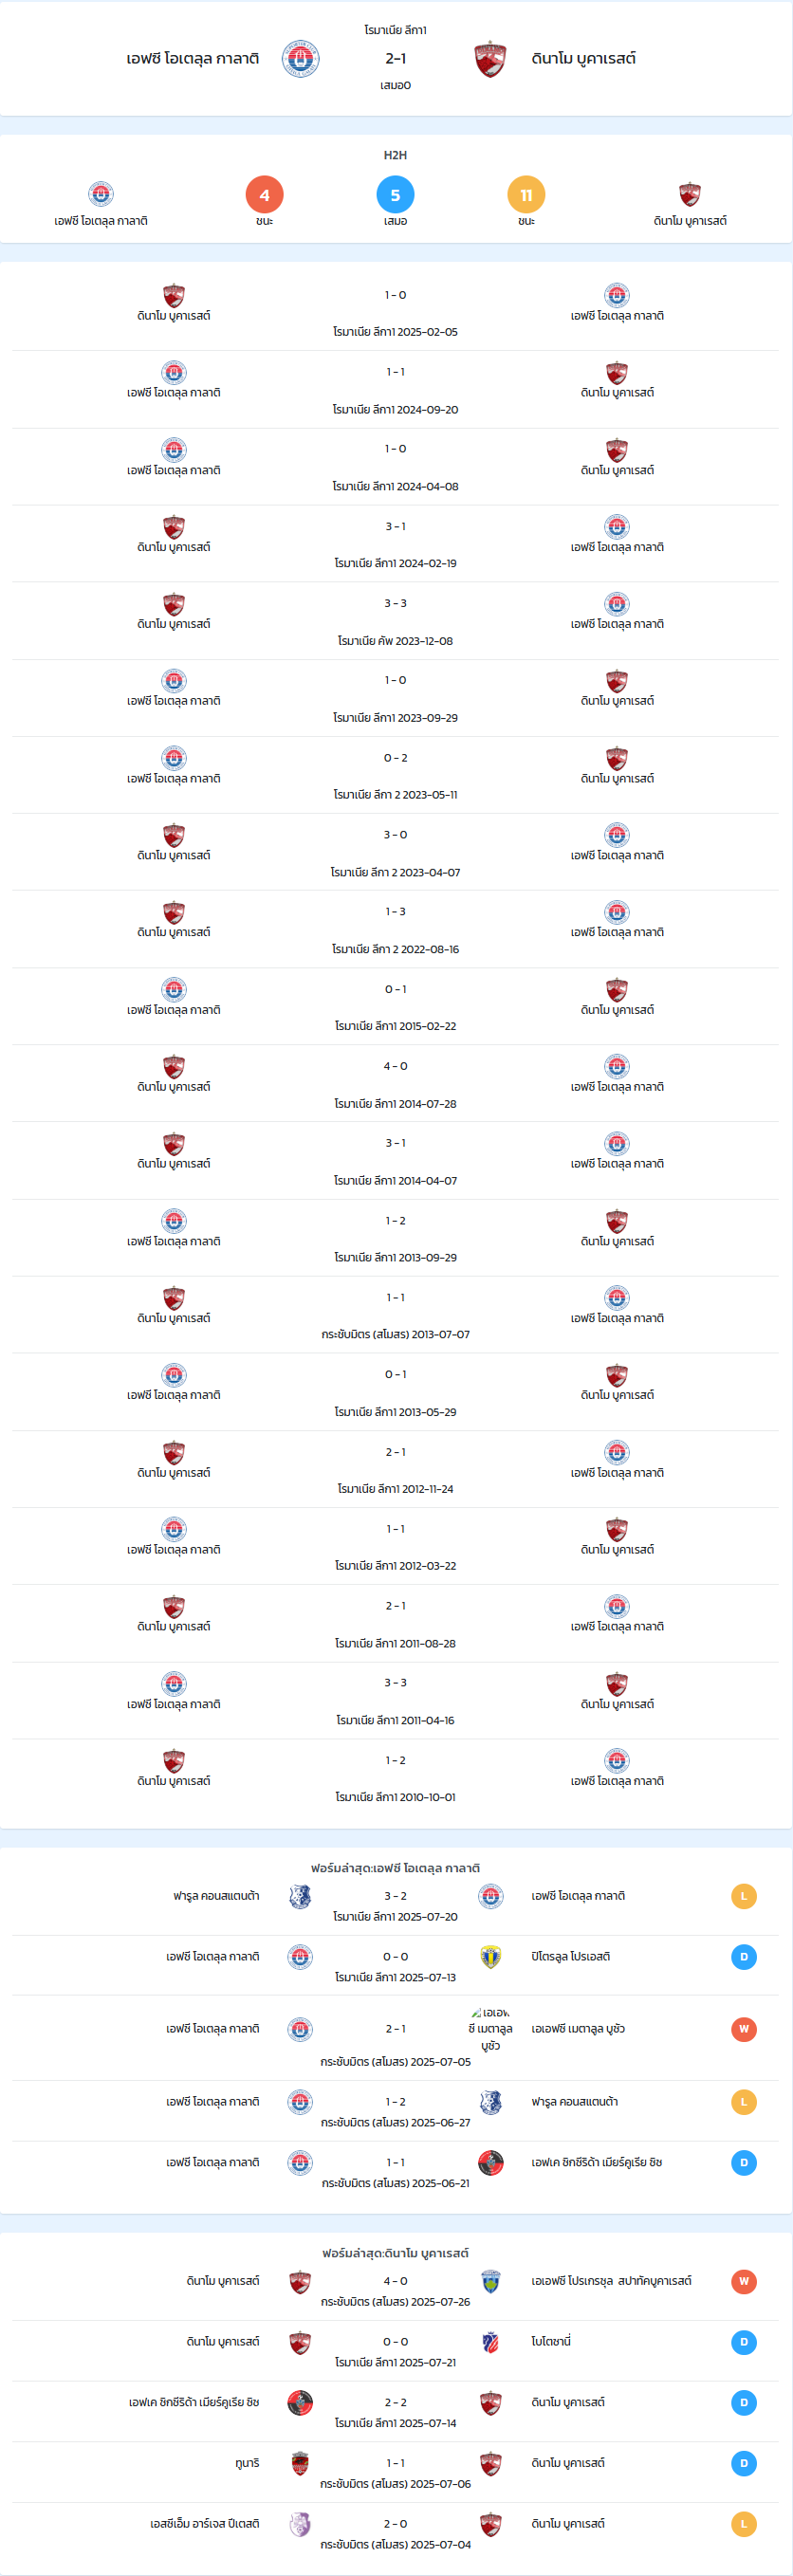Image resolution: width=793 pixels, height=2576 pixels.
Task: Click the Botoșani logo in the 2025-07-21 match
Action: pos(490,2342)
